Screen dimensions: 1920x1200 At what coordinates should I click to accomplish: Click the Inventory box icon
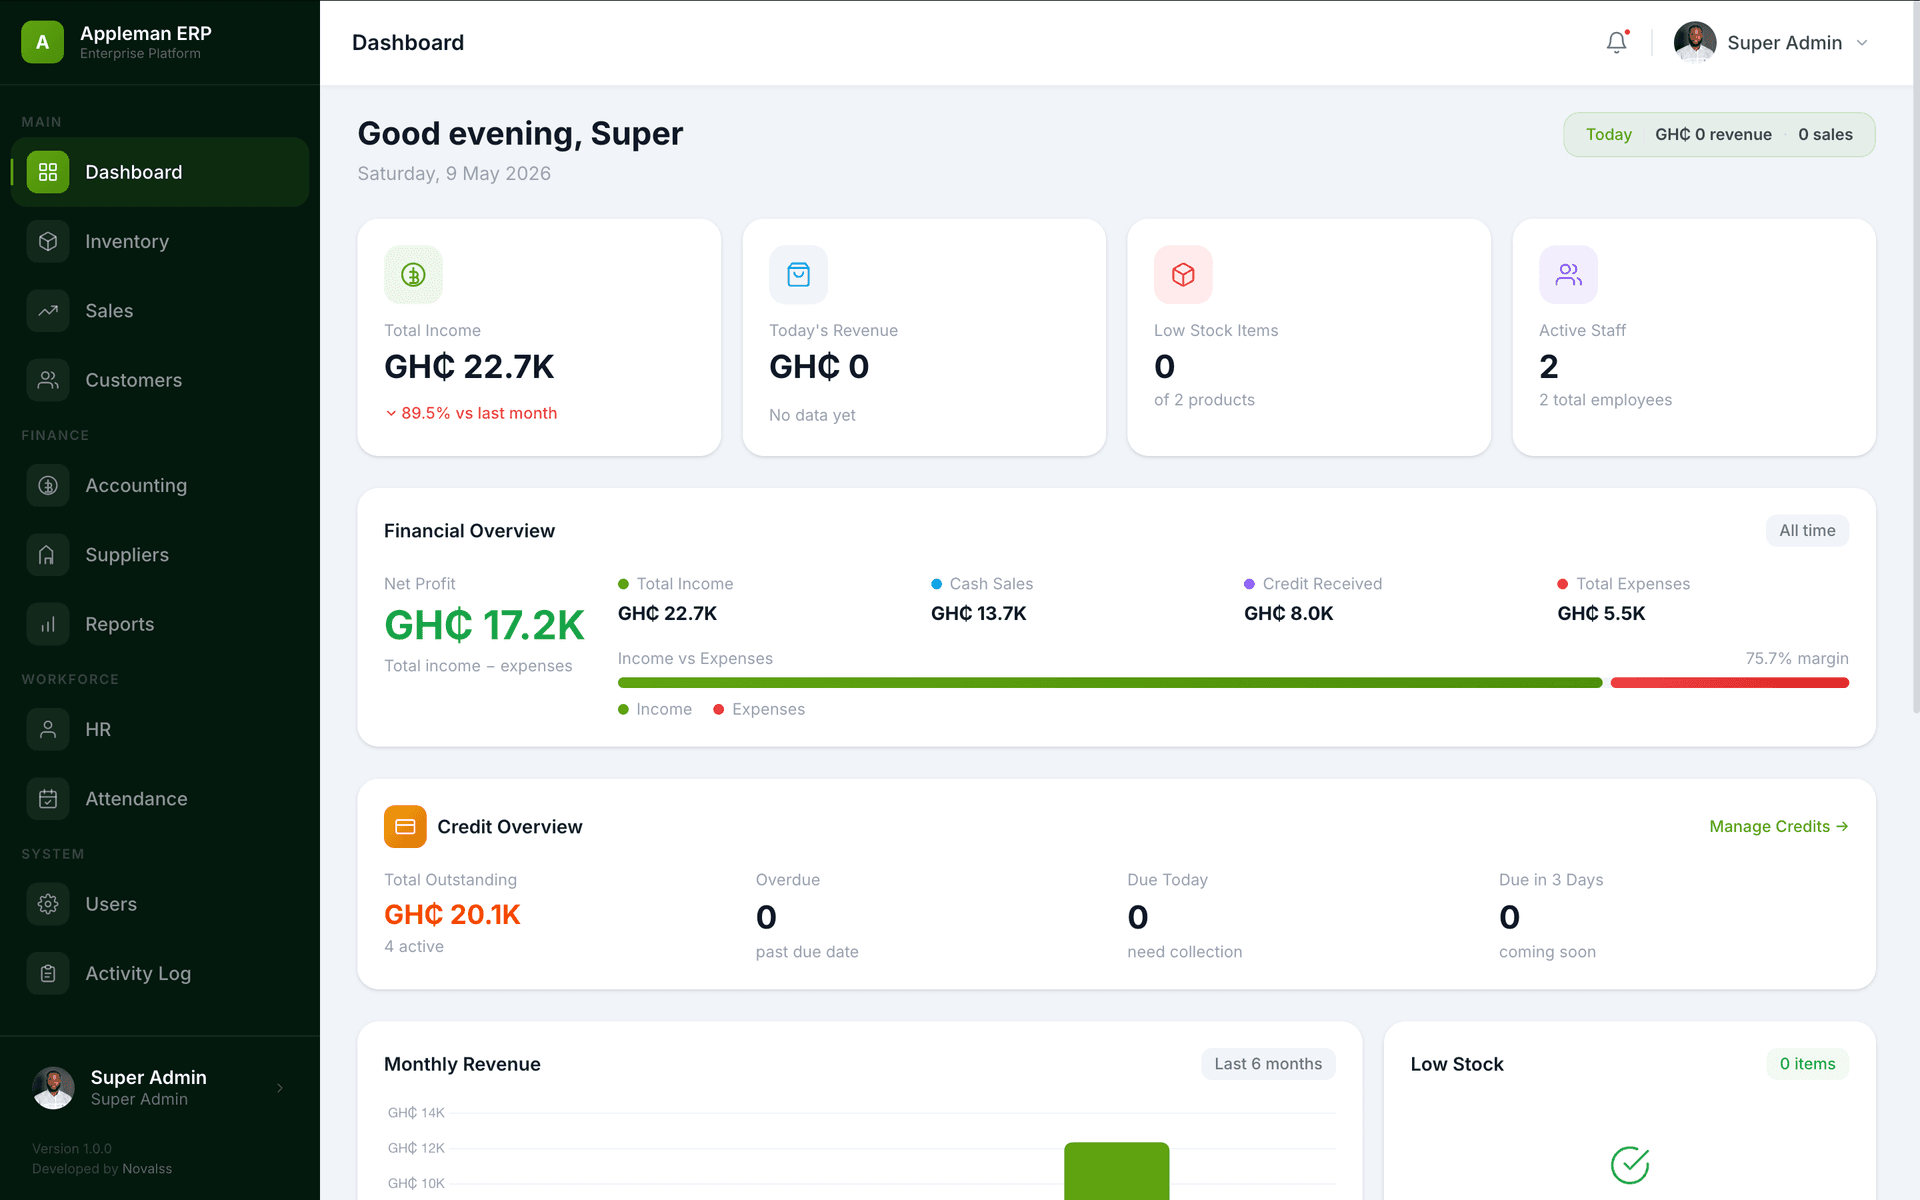48,241
